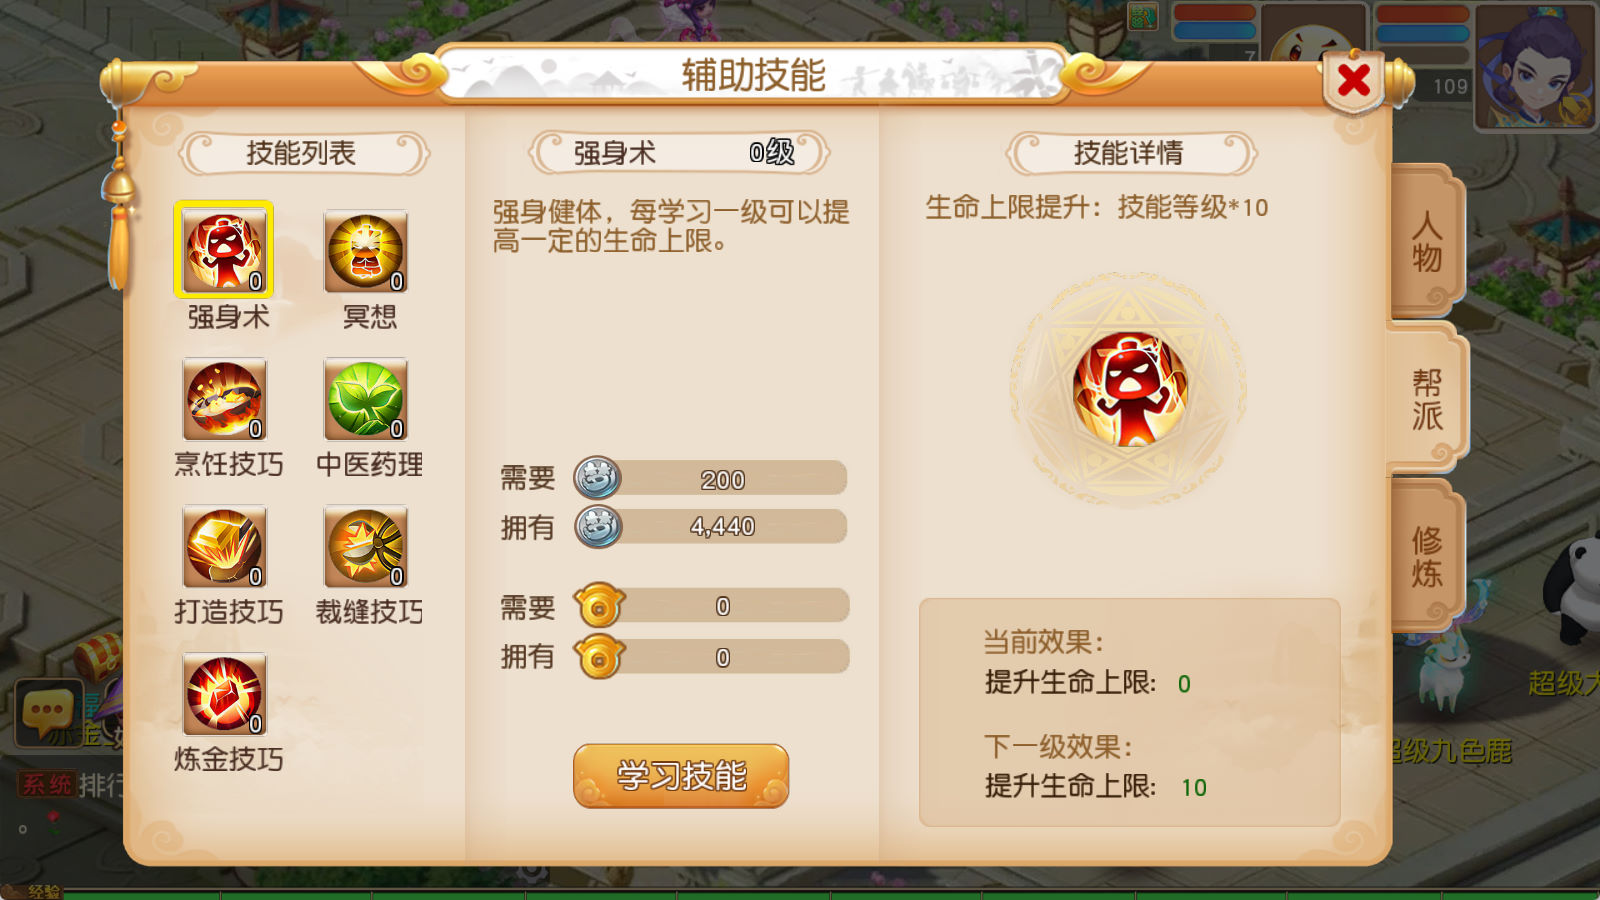Viewport: 1600px width, 900px height.
Task: Tap the gold ingot icon in 拥有 row
Action: click(599, 657)
